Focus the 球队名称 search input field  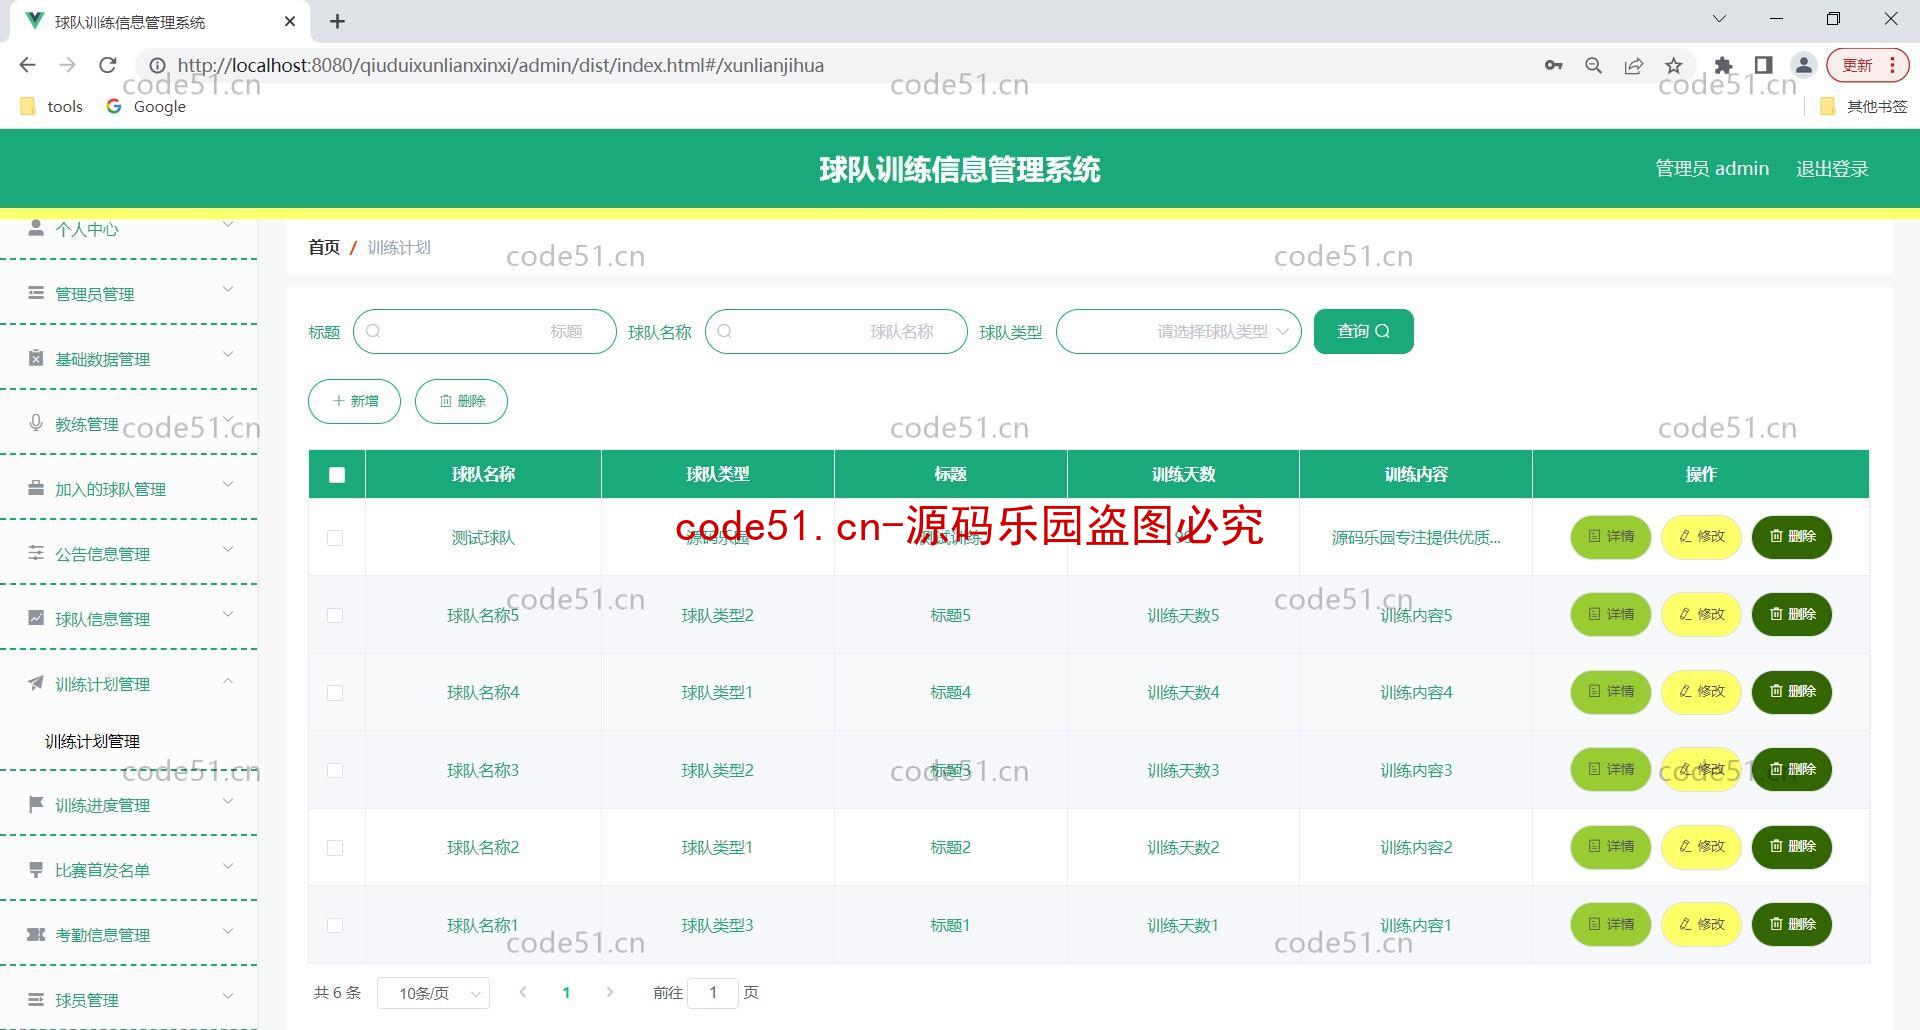pyautogui.click(x=836, y=331)
